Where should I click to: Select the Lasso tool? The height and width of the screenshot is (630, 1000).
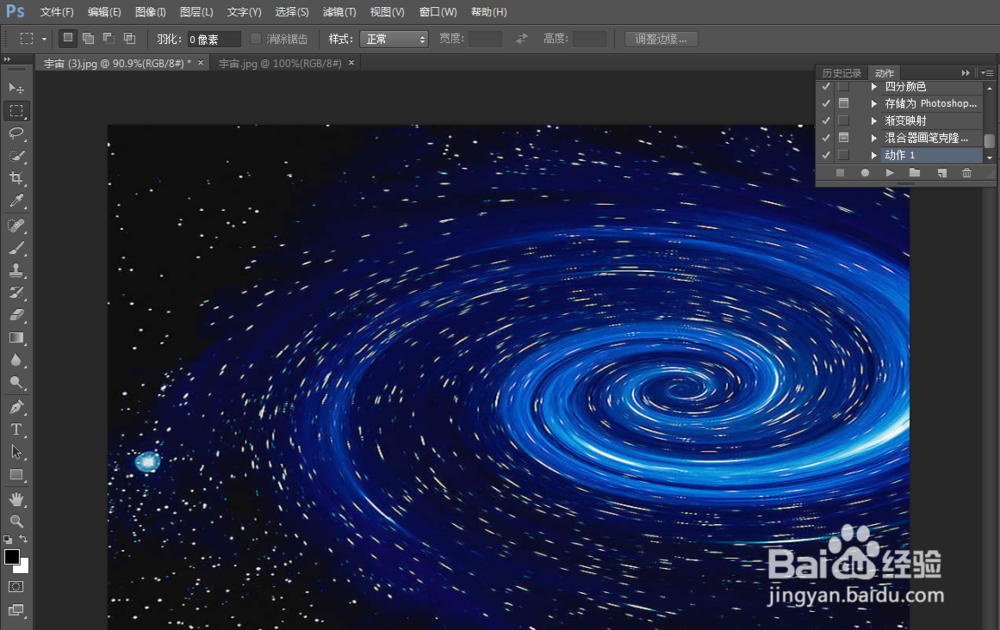click(x=16, y=133)
